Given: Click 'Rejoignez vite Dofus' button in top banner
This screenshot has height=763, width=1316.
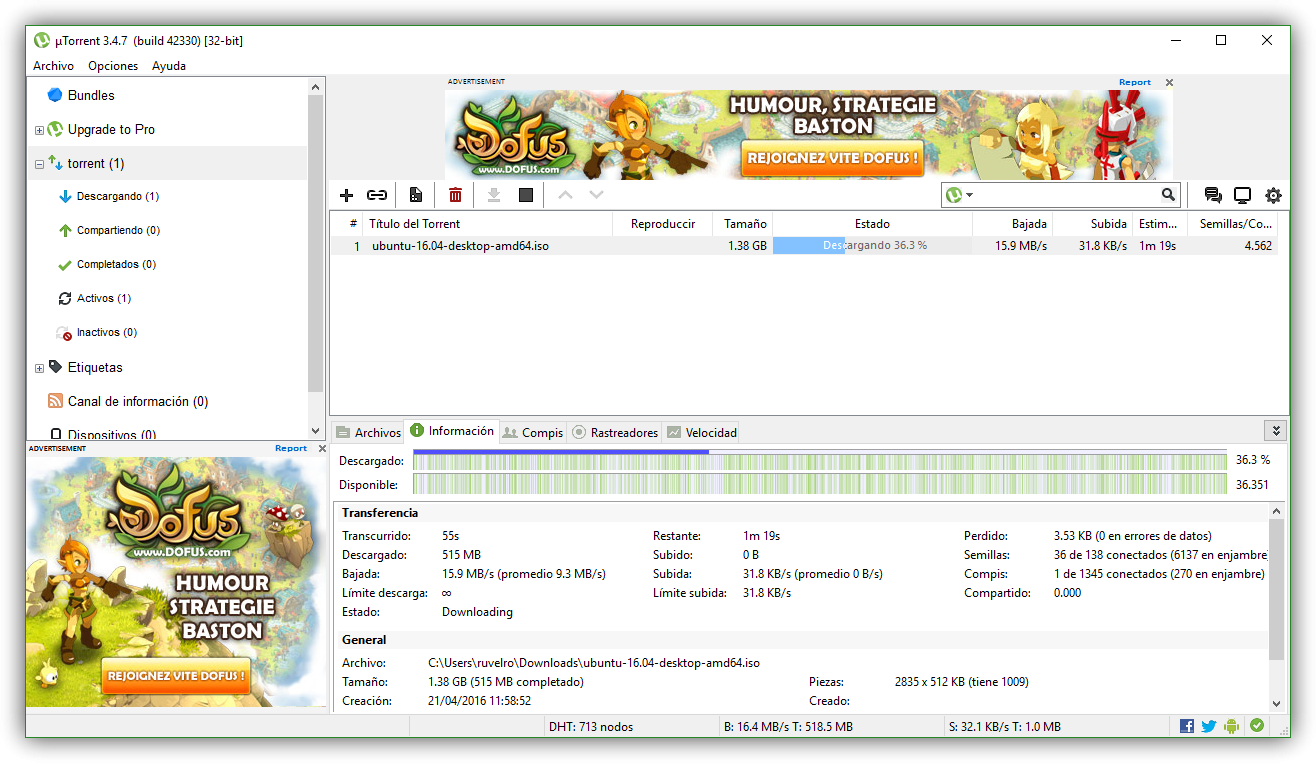Looking at the screenshot, I should [x=832, y=158].
